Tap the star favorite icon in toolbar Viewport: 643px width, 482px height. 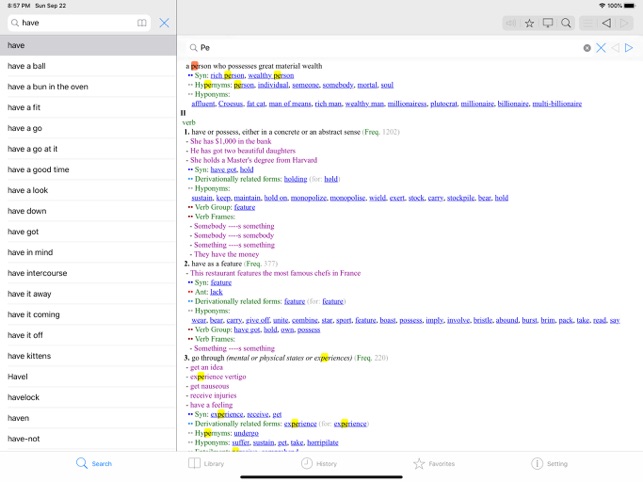(529, 23)
